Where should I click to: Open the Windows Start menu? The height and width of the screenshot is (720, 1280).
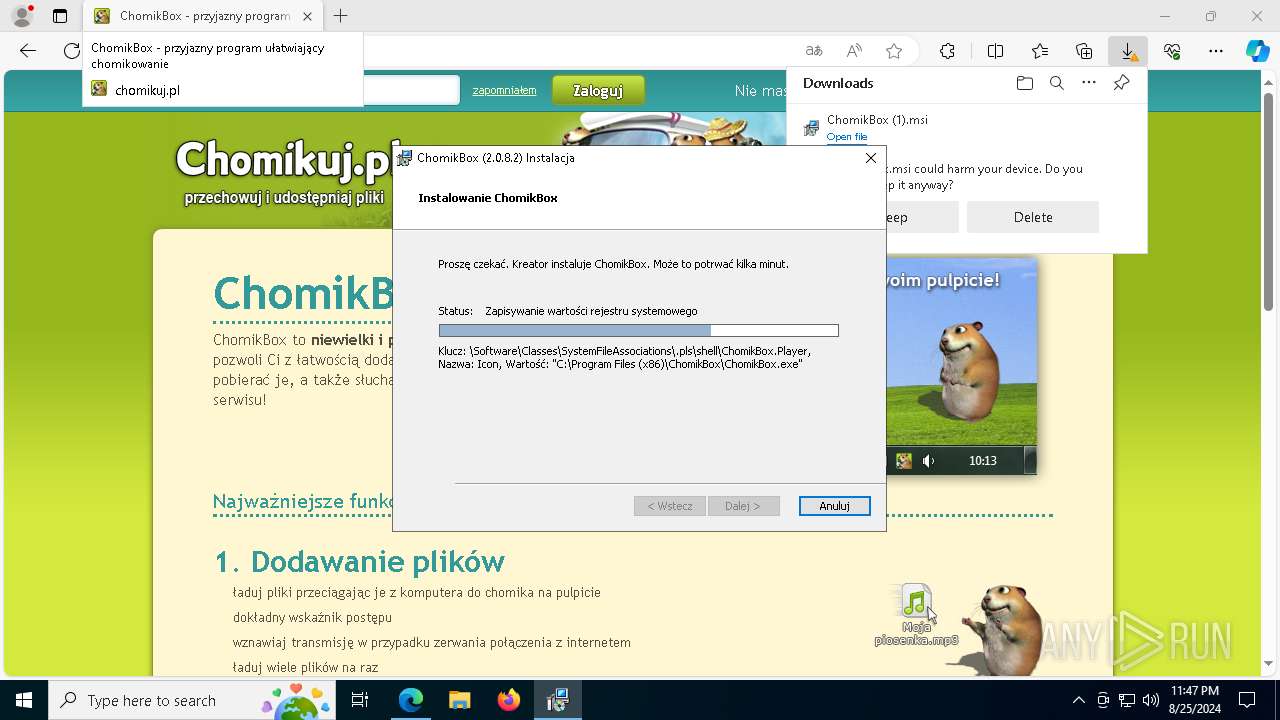(x=24, y=700)
